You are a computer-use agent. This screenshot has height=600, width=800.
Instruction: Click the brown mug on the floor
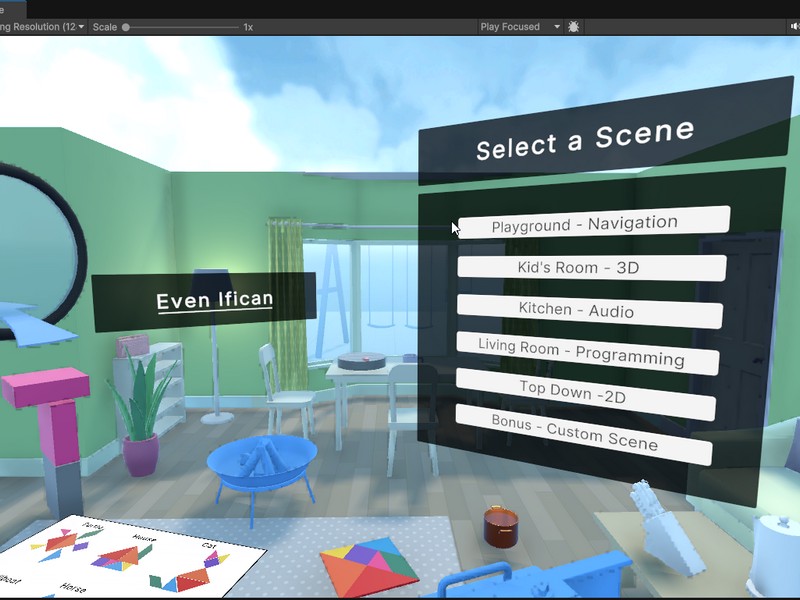coord(497,526)
